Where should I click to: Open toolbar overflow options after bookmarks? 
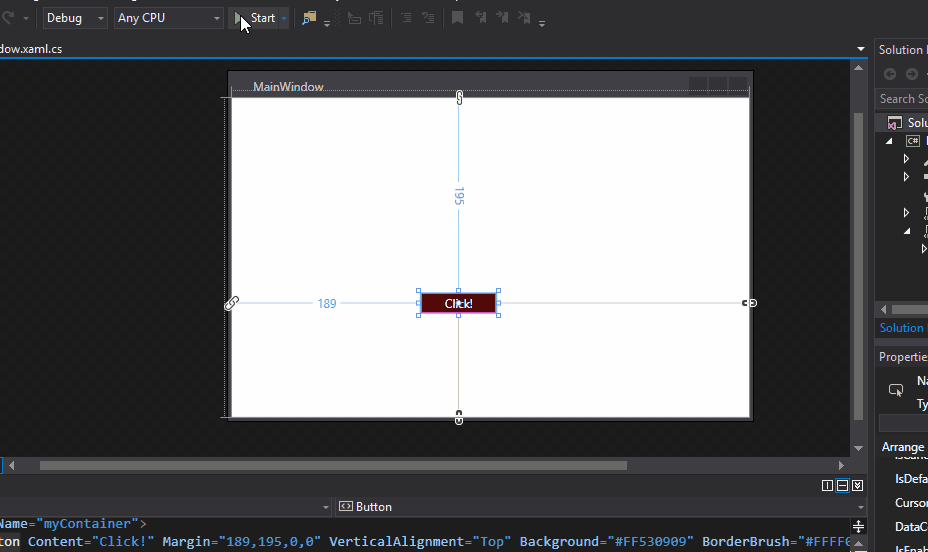pos(542,23)
